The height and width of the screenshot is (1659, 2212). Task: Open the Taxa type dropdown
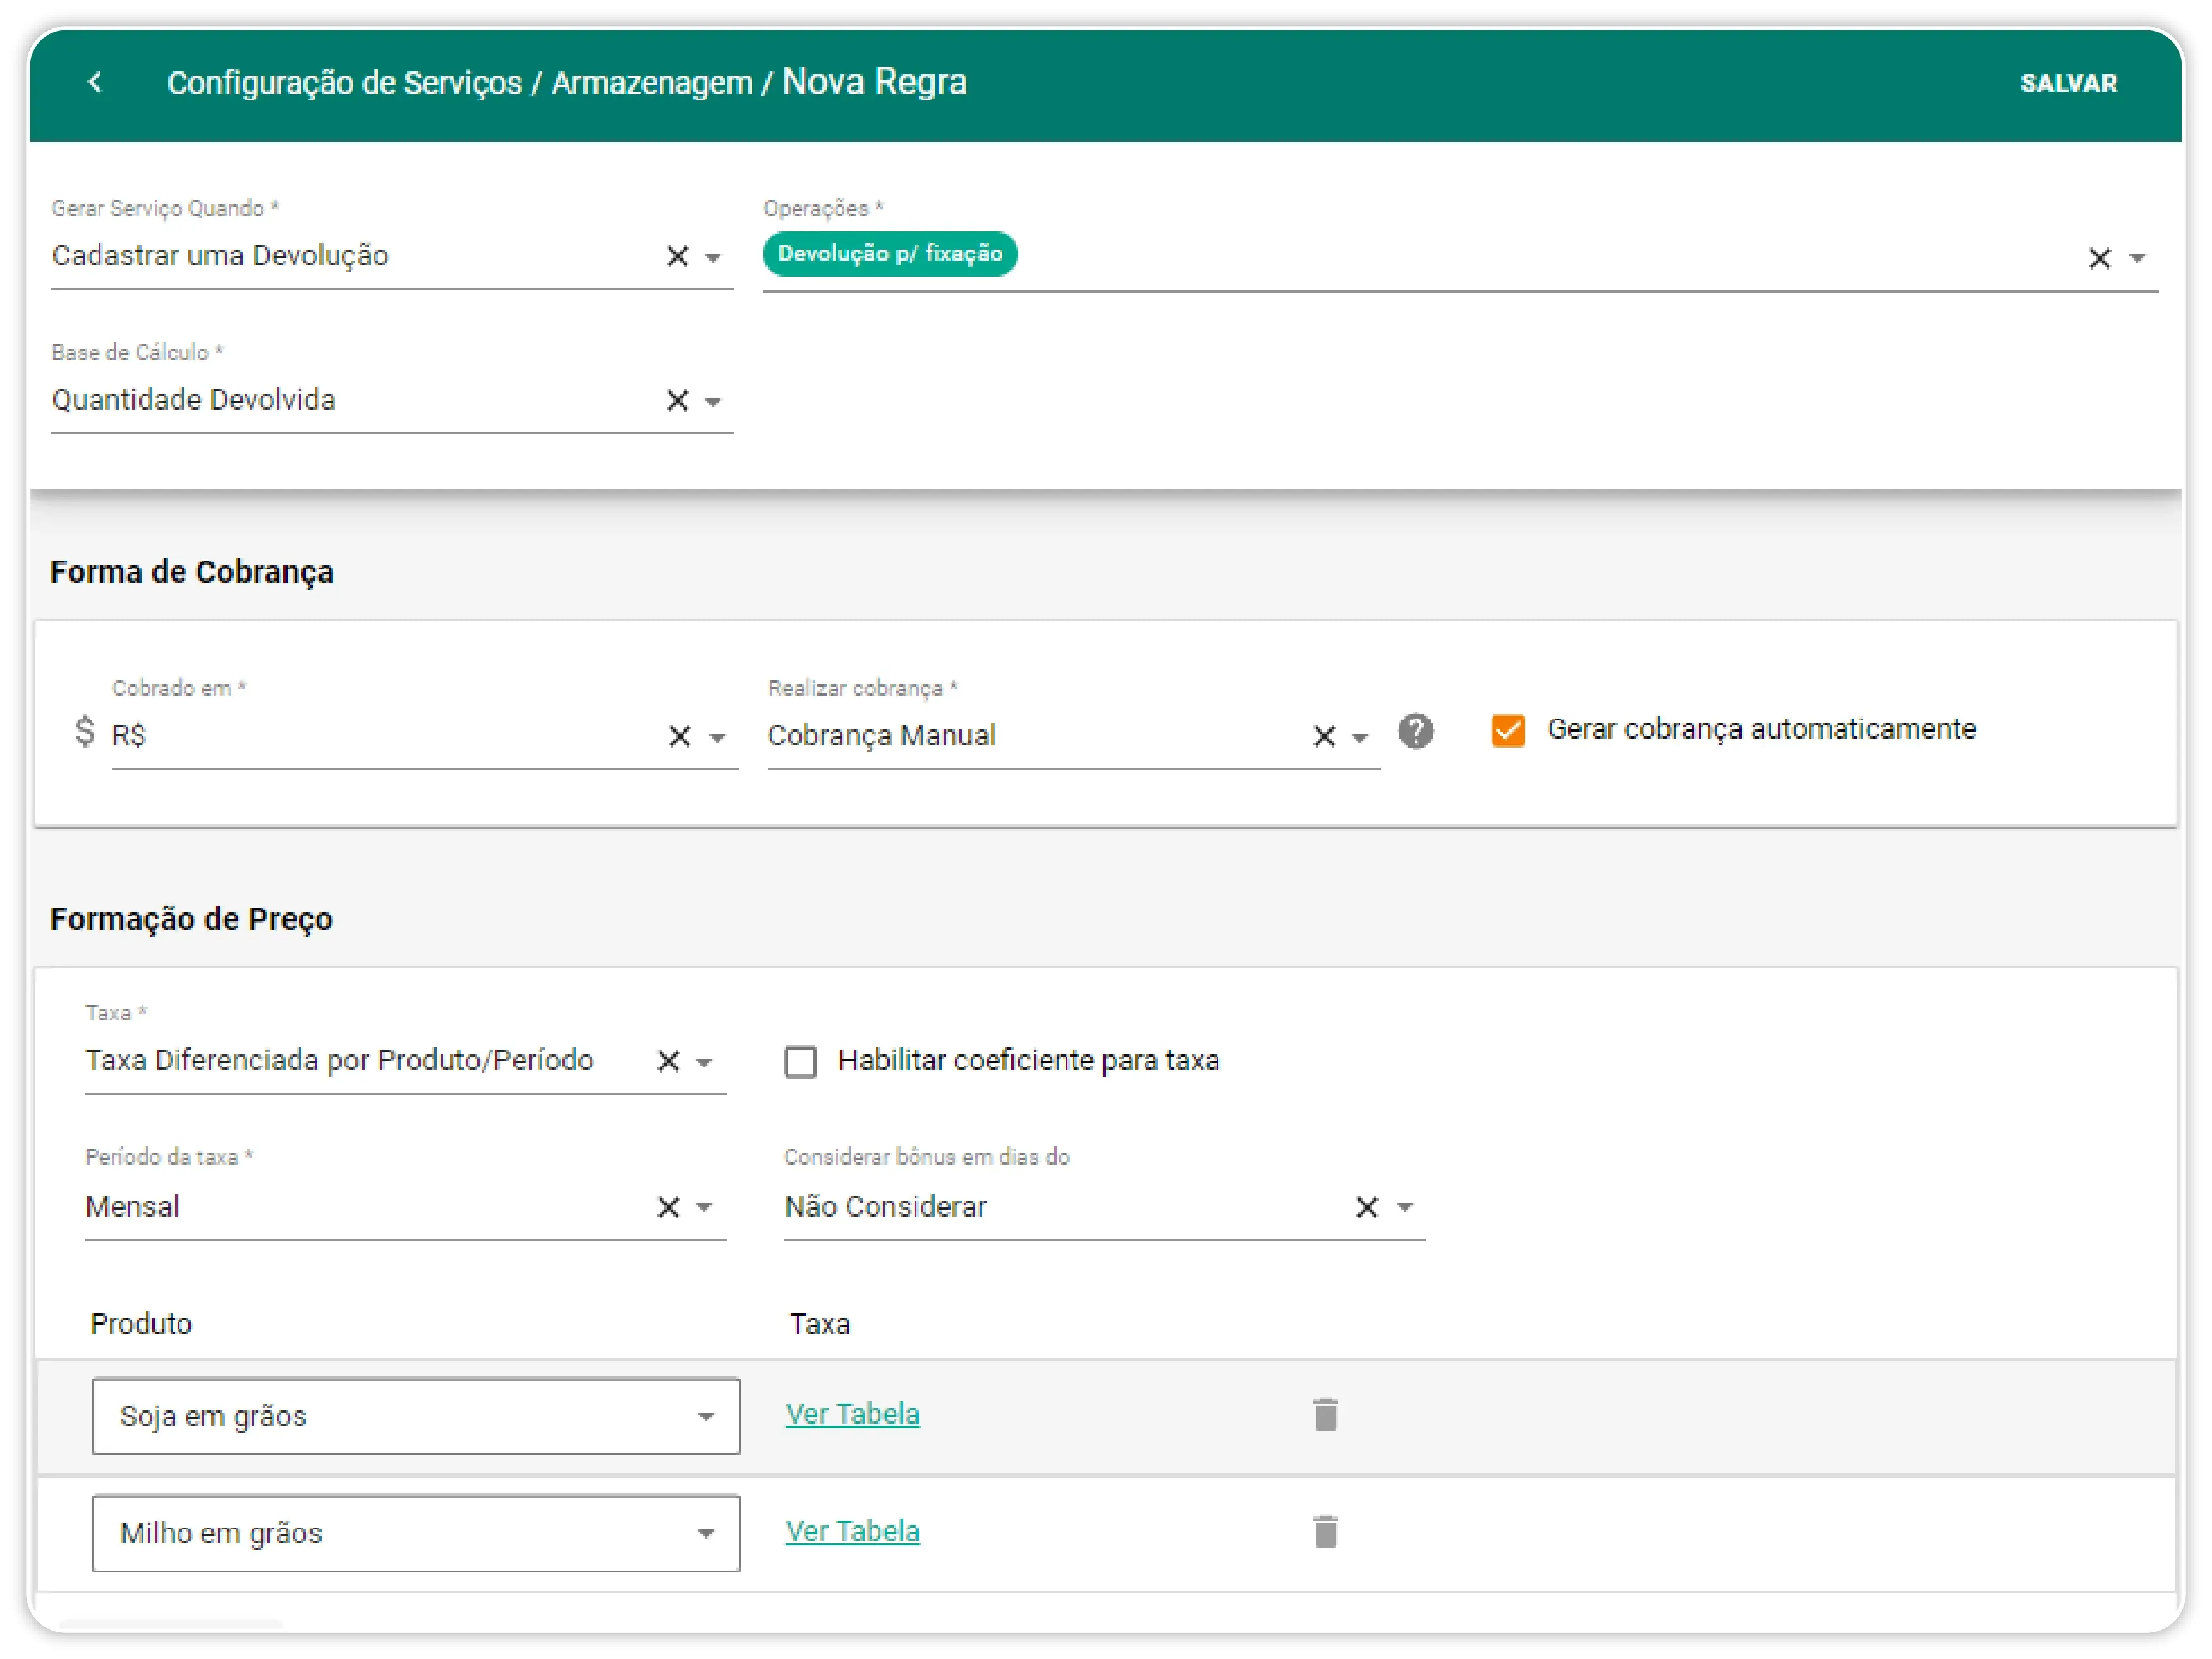pyautogui.click(x=703, y=1062)
